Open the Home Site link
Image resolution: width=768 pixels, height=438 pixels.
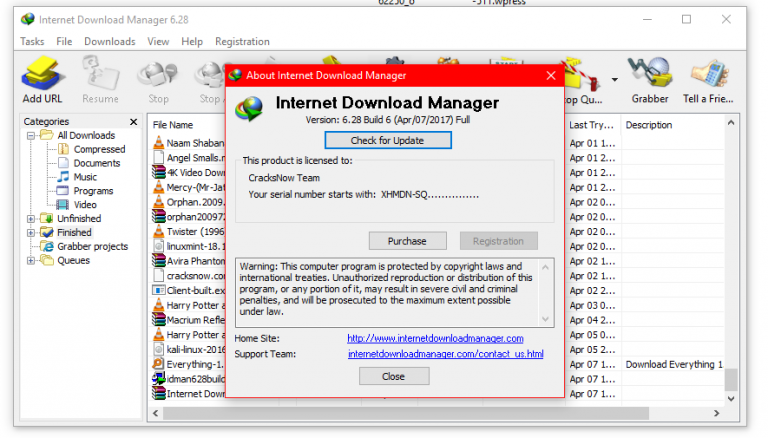[x=435, y=339]
